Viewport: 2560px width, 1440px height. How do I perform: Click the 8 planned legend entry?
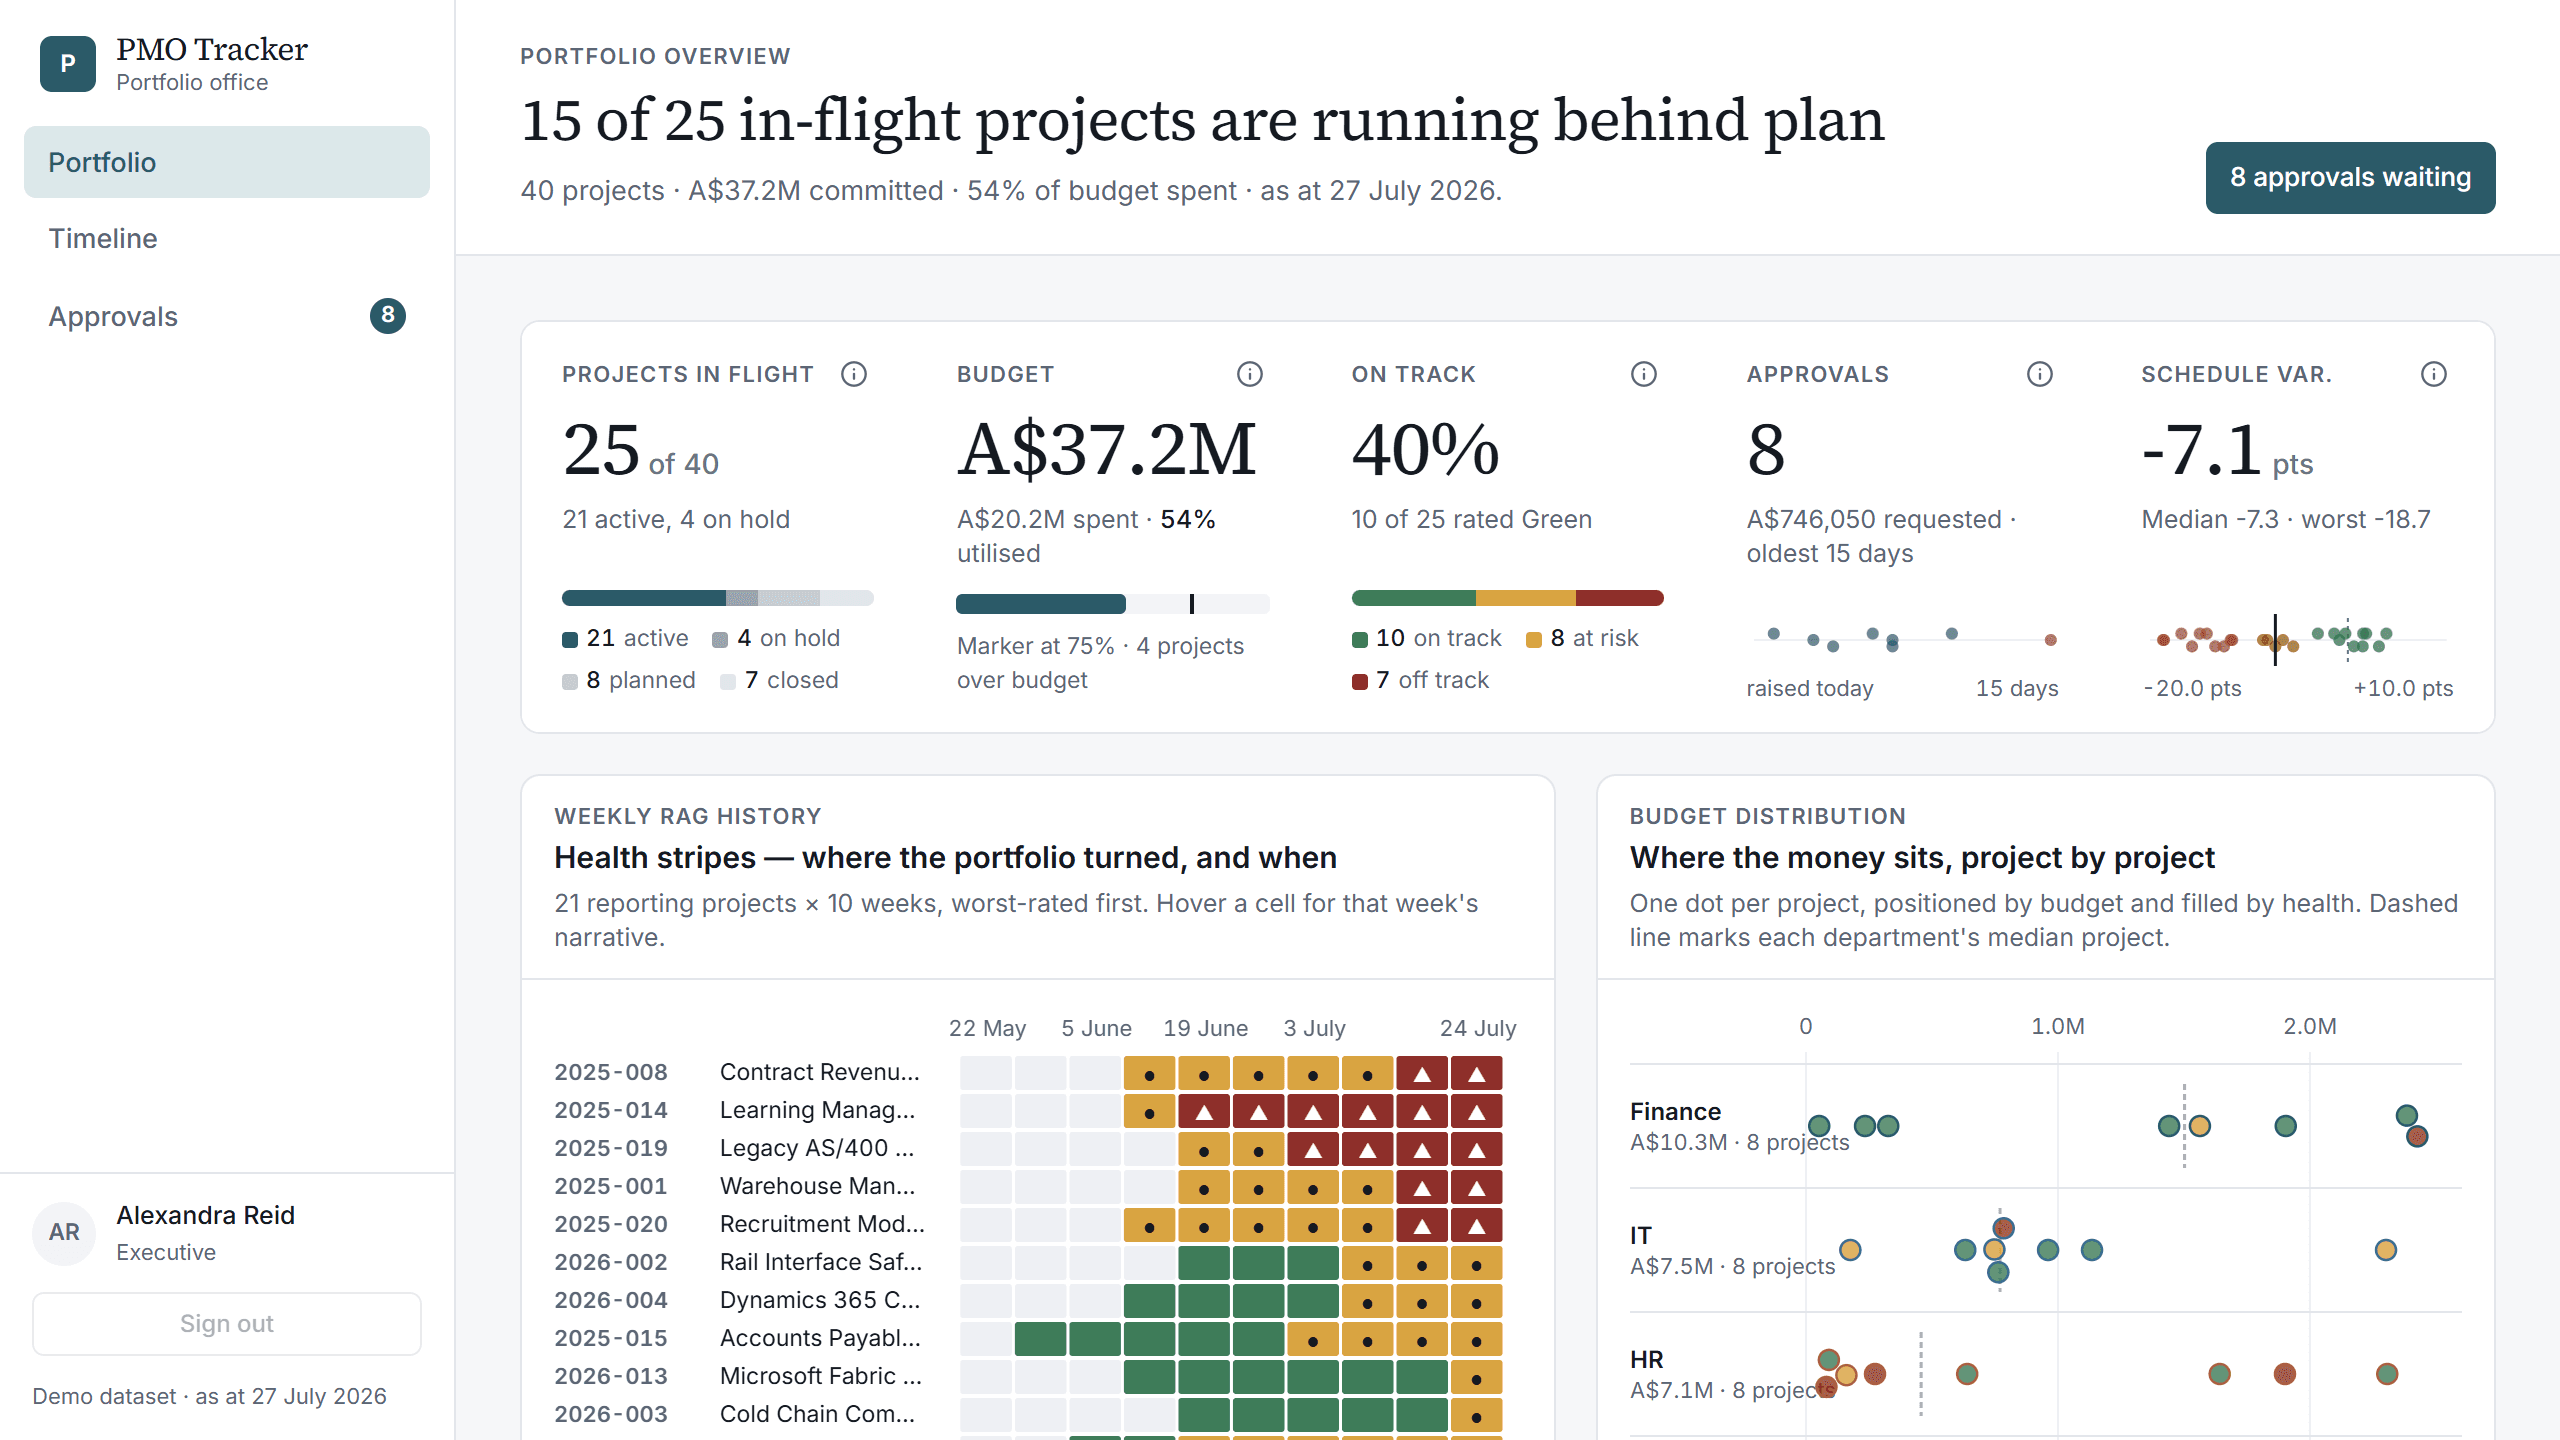629,680
